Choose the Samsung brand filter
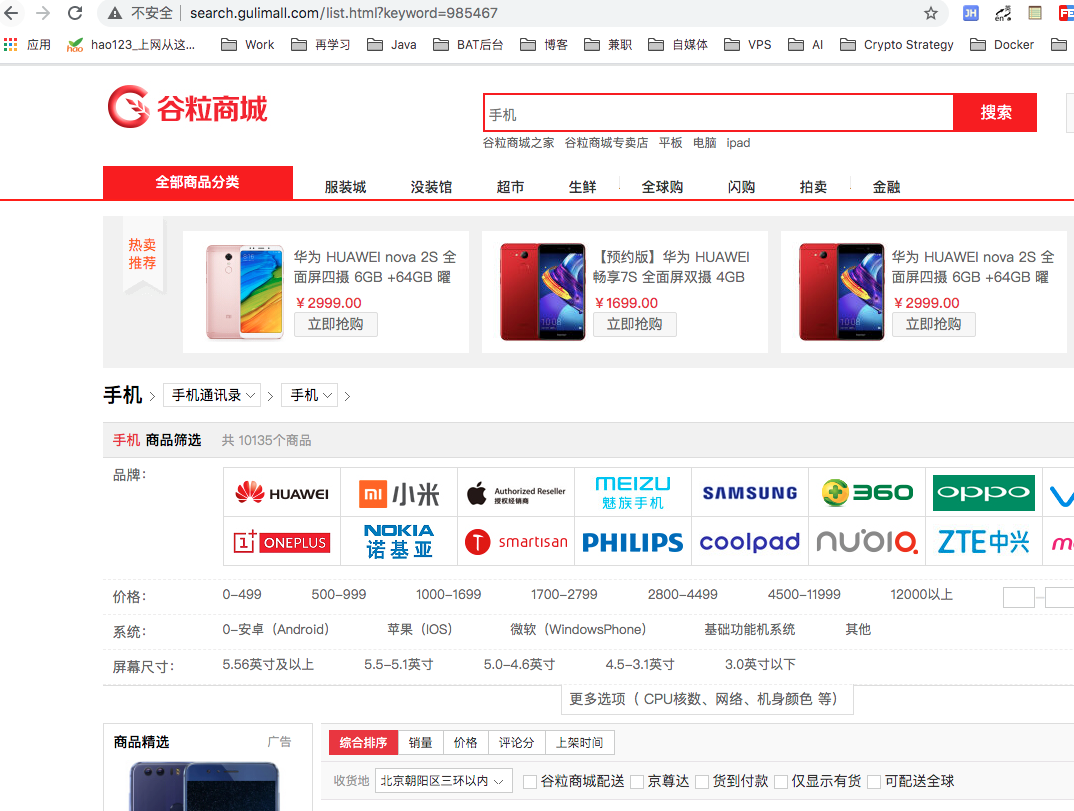Viewport: 1074px width, 811px height. click(749, 493)
